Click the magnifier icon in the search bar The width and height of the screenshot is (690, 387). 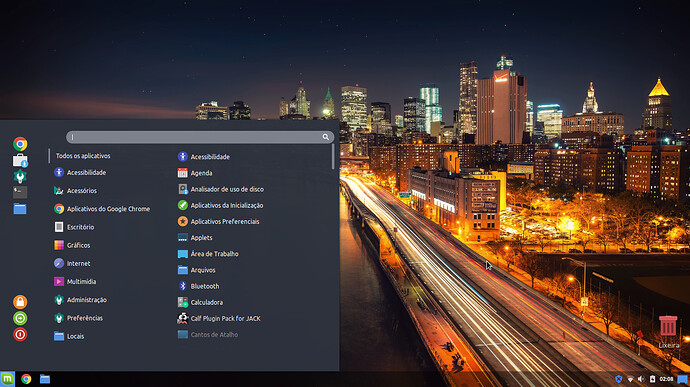325,137
